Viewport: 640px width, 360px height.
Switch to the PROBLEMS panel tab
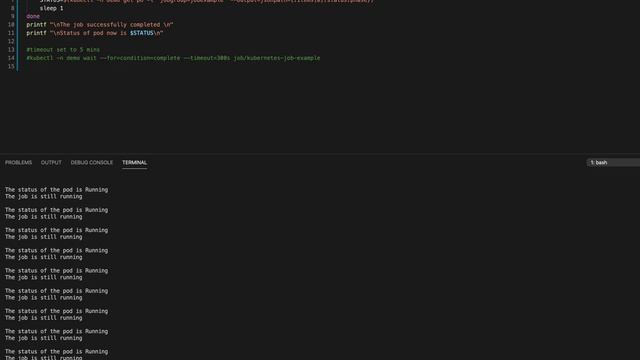(18, 162)
